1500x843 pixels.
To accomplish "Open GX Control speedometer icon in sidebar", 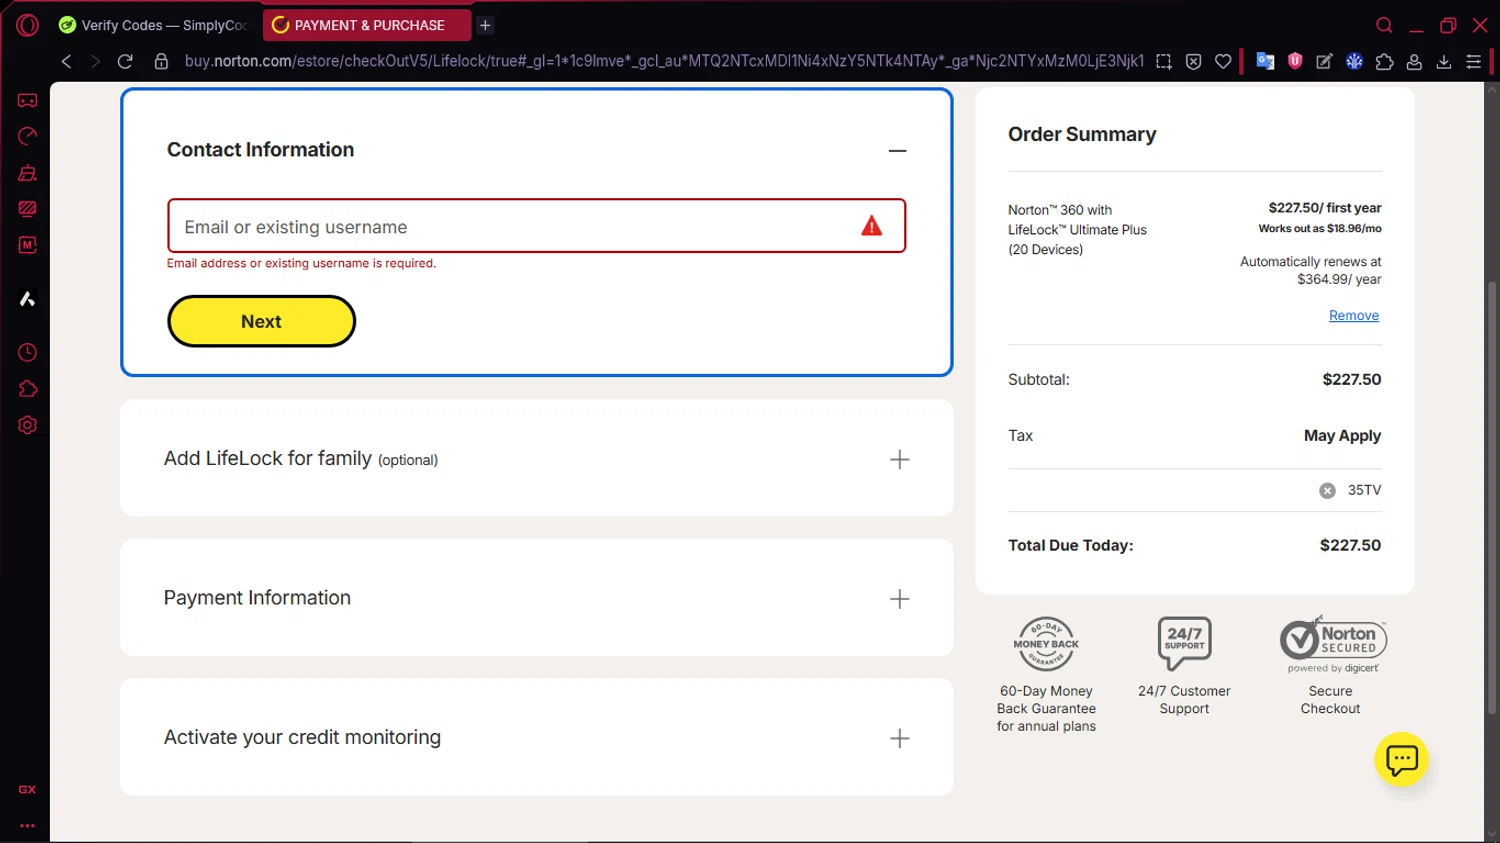I will pyautogui.click(x=27, y=136).
